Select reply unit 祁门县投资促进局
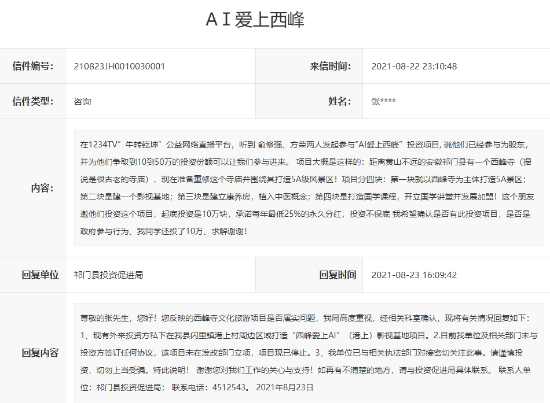Viewport: 550px width, 403px height. pos(108,275)
